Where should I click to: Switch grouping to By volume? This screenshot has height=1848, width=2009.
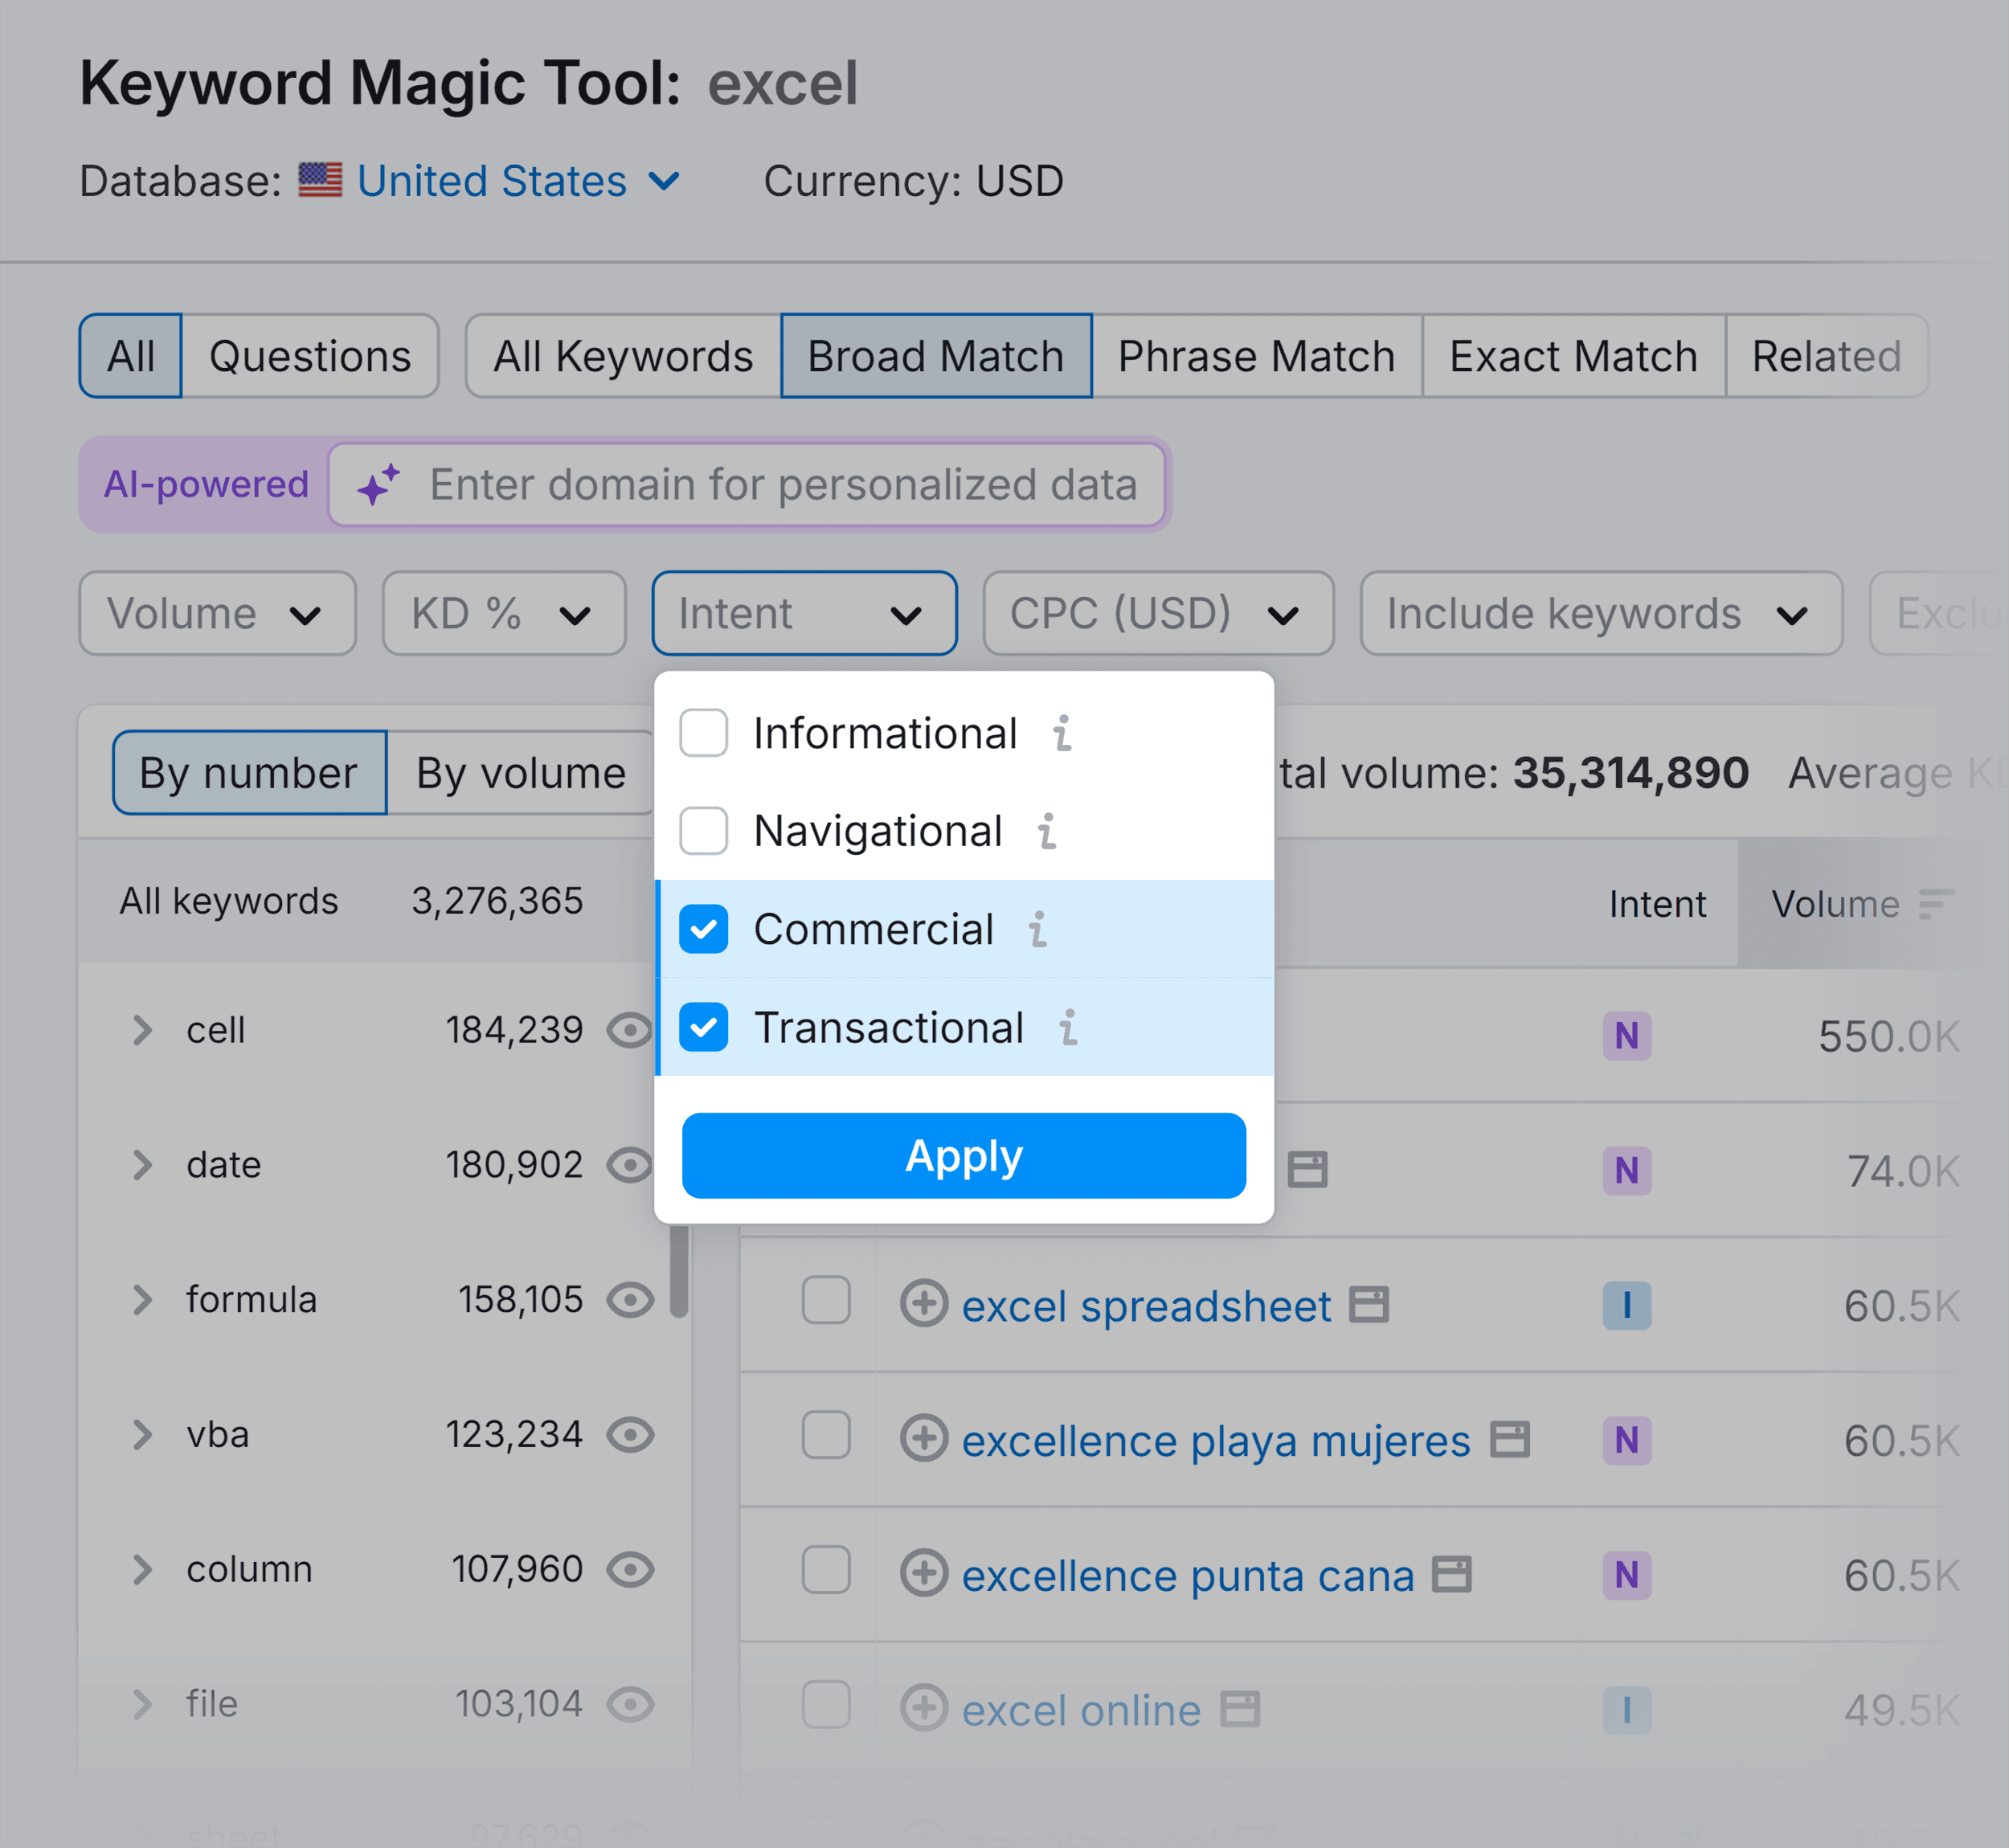[521, 773]
